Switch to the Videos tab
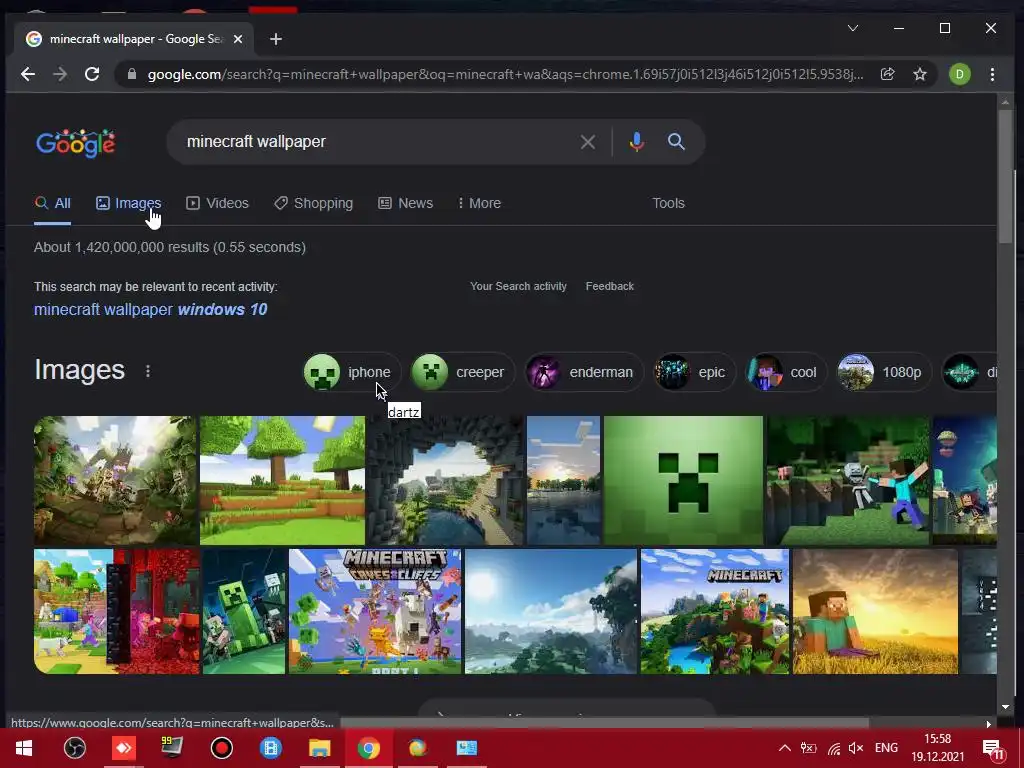The height and width of the screenshot is (768, 1024). coord(217,203)
